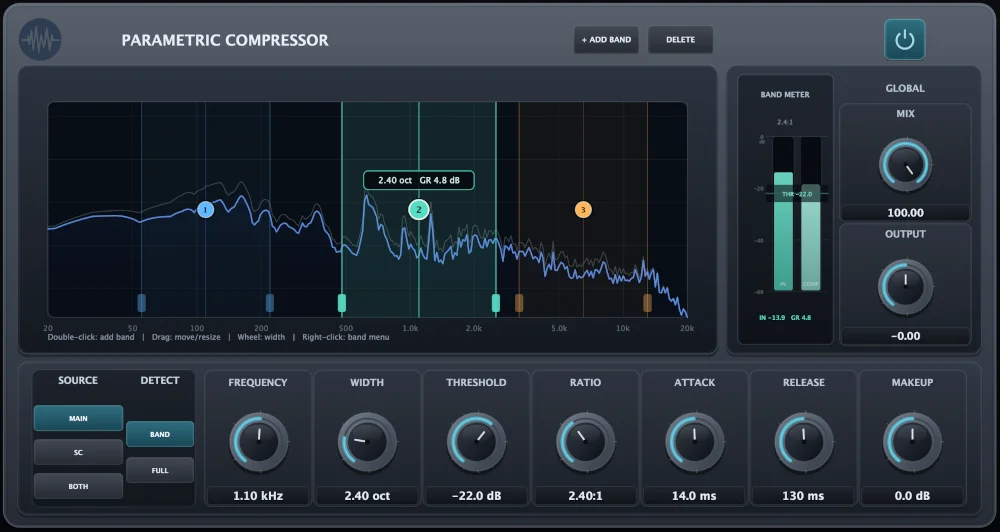Set detect mode to FULL
The width and height of the screenshot is (1000, 532).
tap(159, 470)
